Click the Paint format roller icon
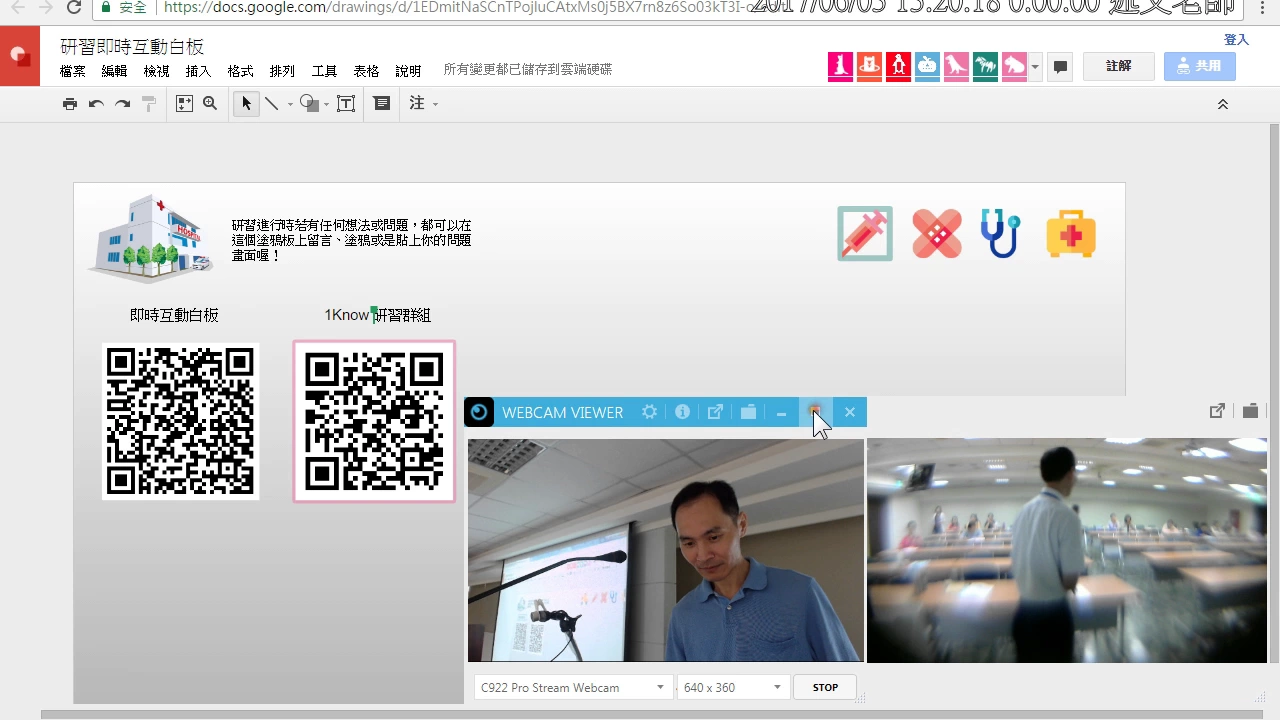The width and height of the screenshot is (1280, 720). (x=149, y=104)
